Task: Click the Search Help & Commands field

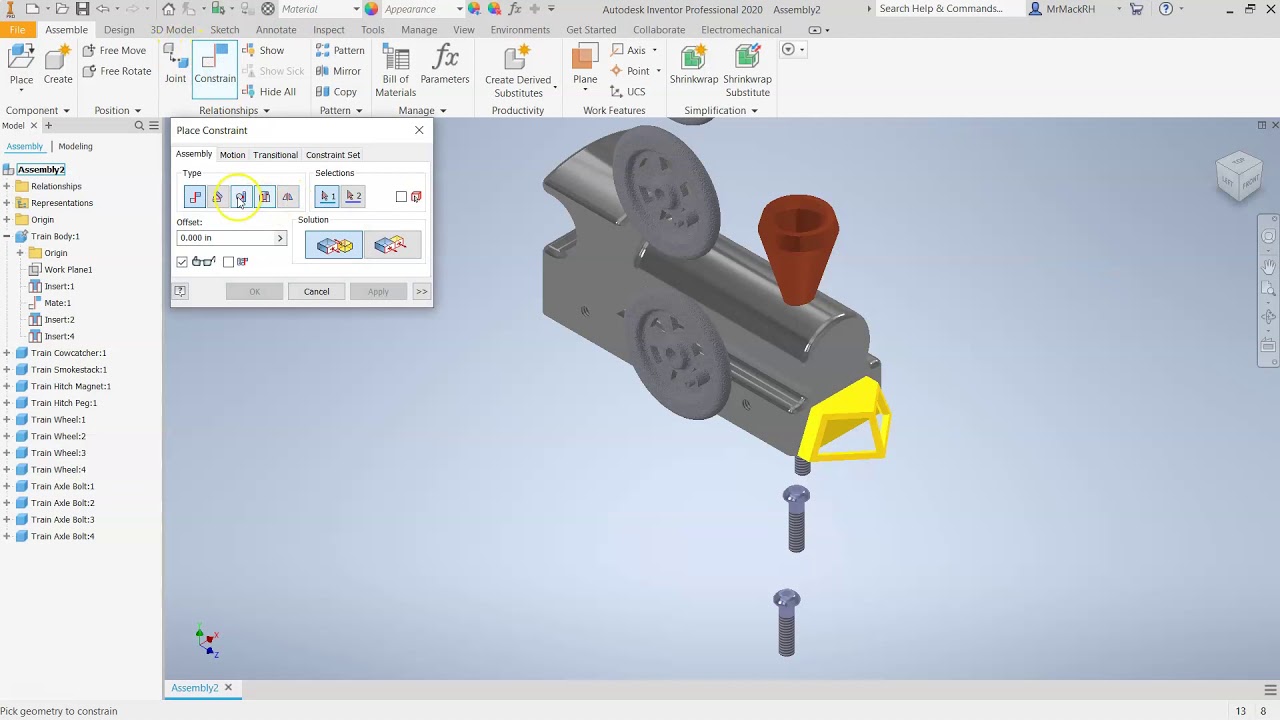Action: pyautogui.click(x=949, y=9)
